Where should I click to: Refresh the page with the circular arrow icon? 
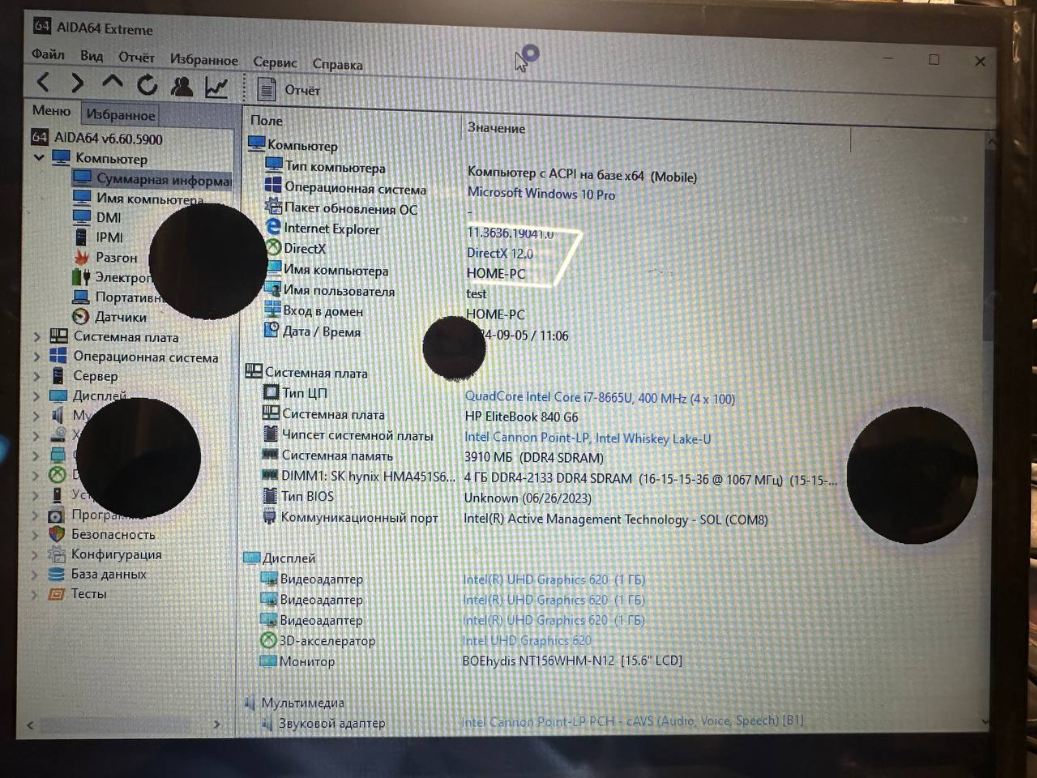pyautogui.click(x=147, y=84)
